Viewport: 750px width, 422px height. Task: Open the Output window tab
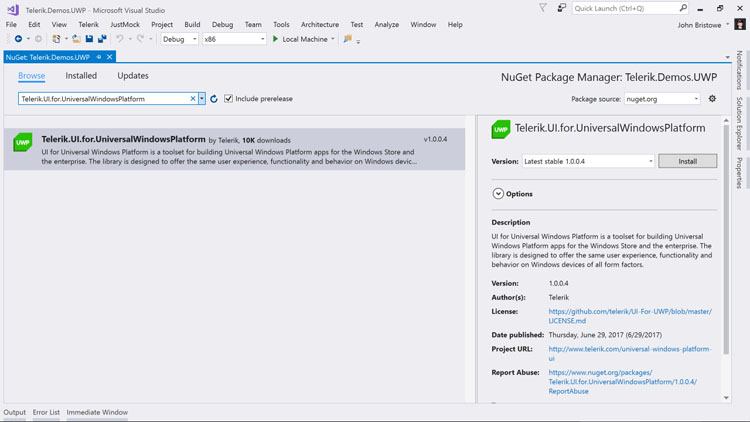pos(14,412)
